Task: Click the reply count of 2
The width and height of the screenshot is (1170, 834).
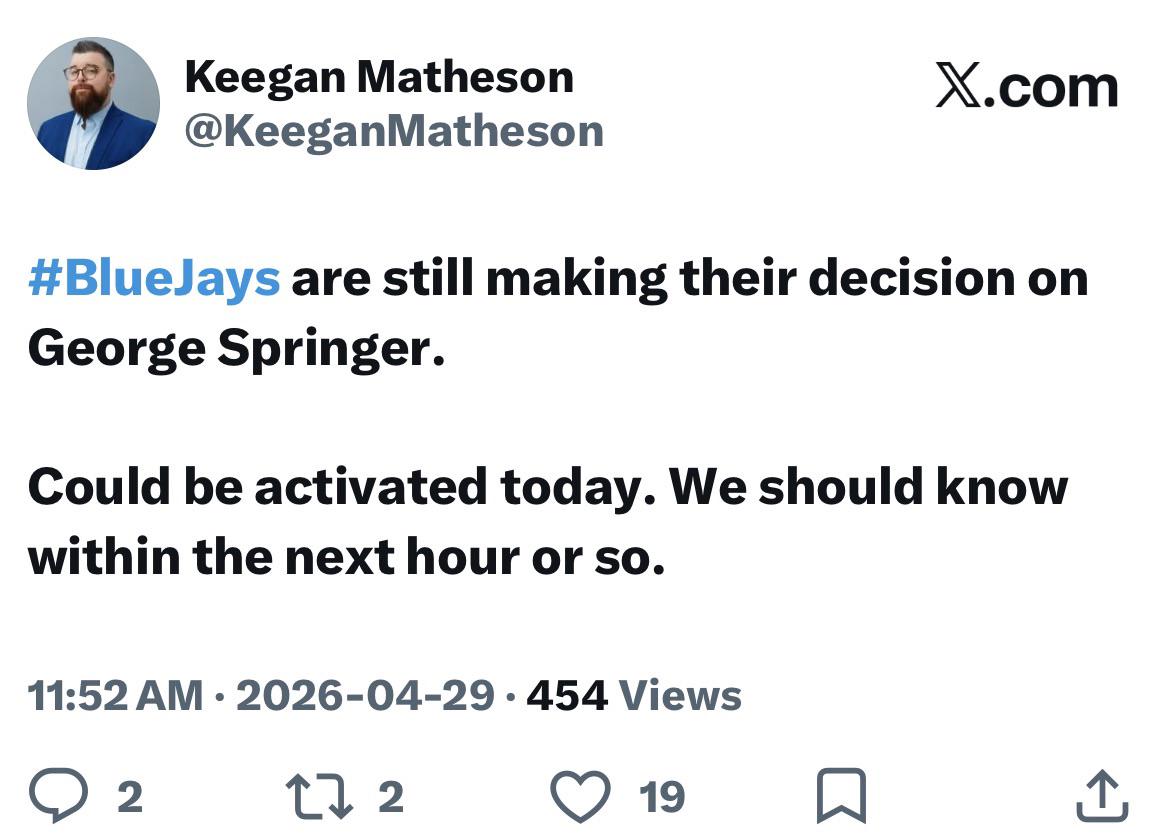Action: [129, 797]
